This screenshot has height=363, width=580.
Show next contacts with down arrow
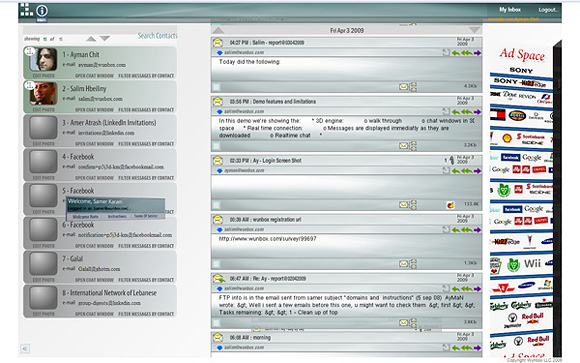coord(105,38)
